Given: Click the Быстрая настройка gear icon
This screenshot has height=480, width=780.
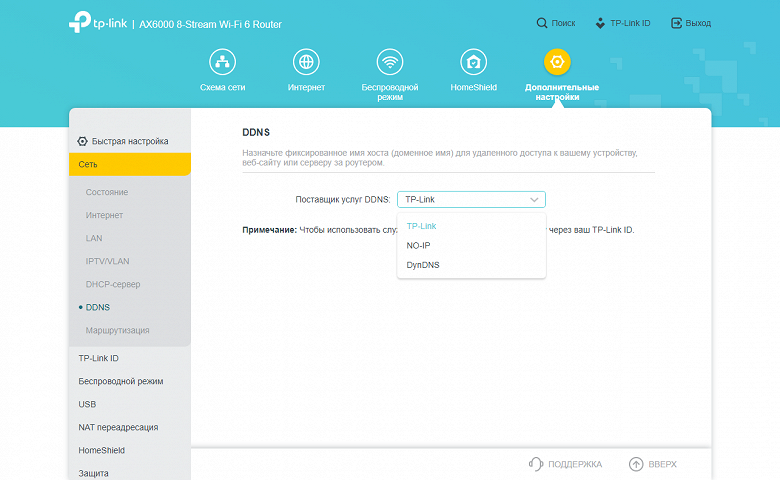Looking at the screenshot, I should (x=83, y=141).
